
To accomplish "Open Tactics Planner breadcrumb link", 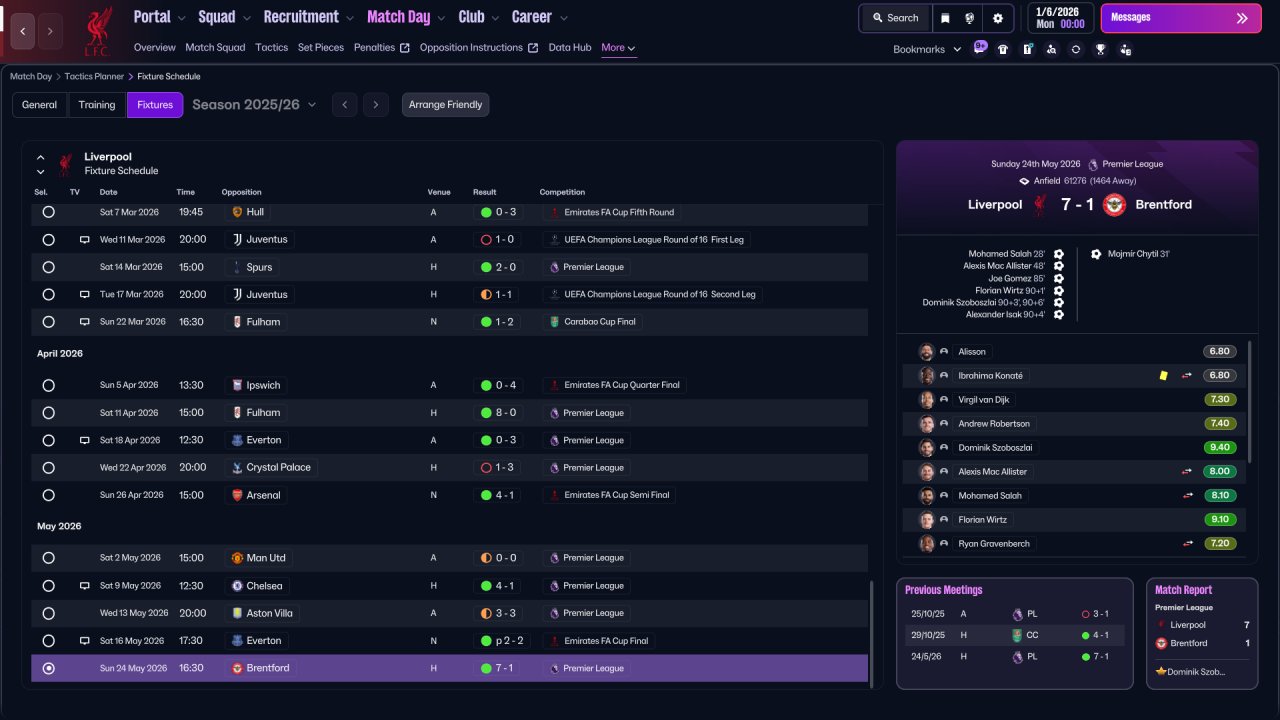I will click(94, 76).
